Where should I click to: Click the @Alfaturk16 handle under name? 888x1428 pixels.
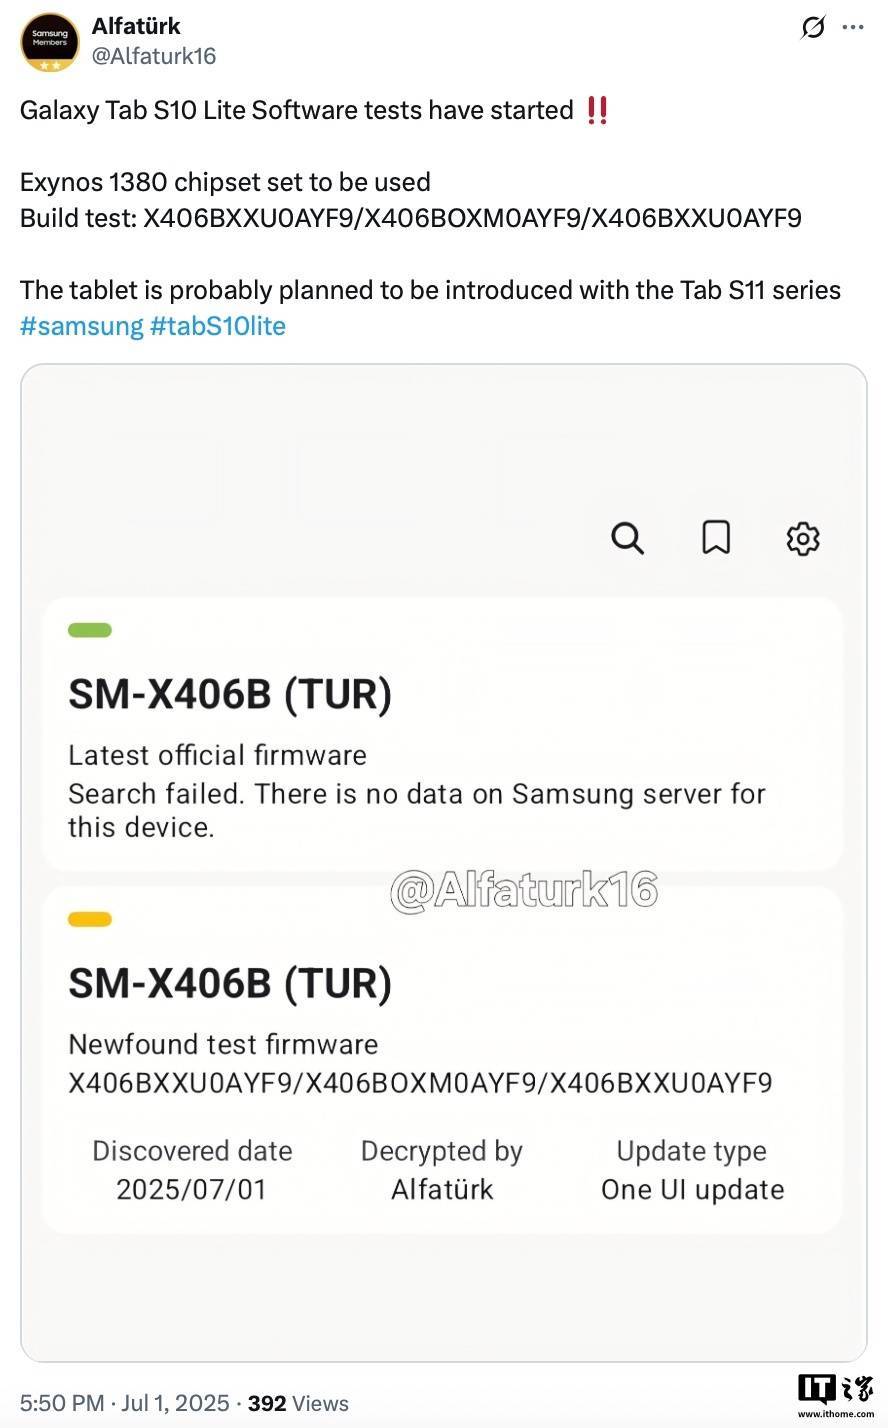coord(154,56)
